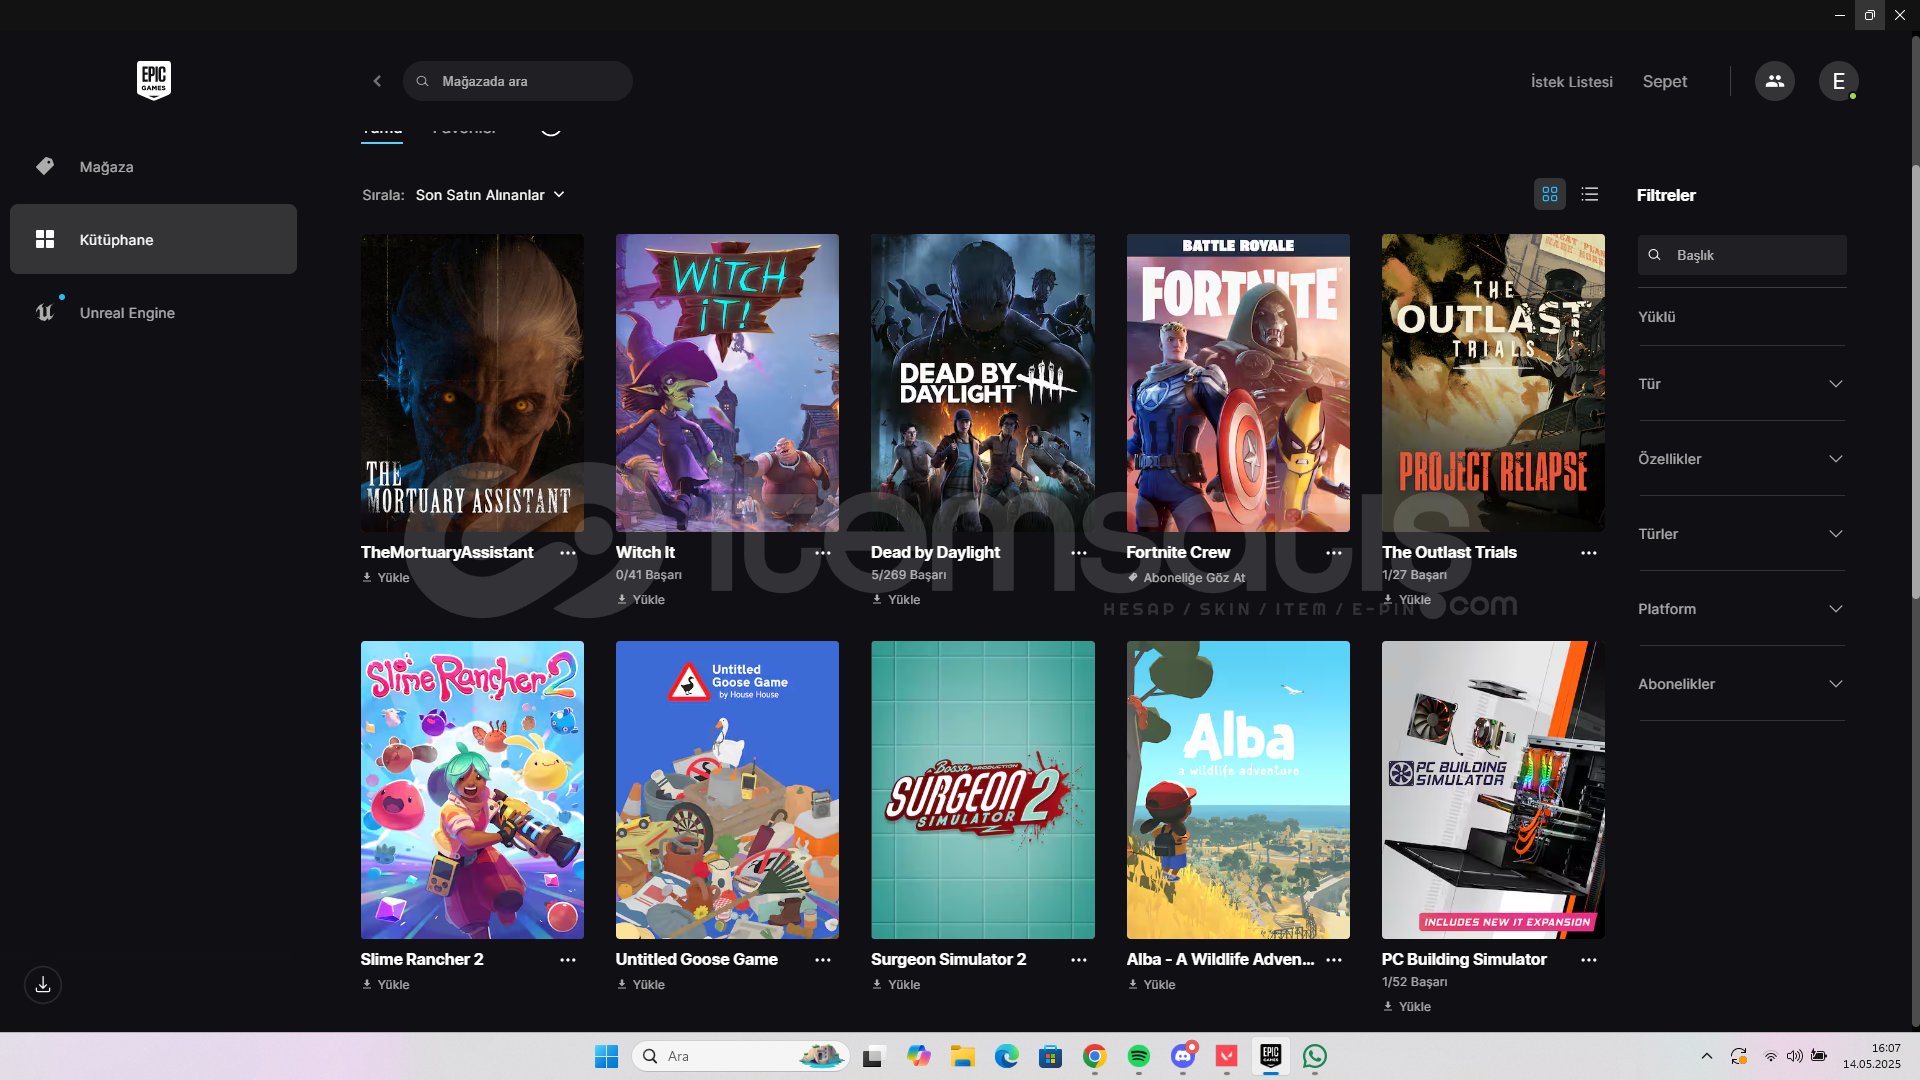Expand the Platform filter section
The image size is (1920, 1080).
point(1741,609)
